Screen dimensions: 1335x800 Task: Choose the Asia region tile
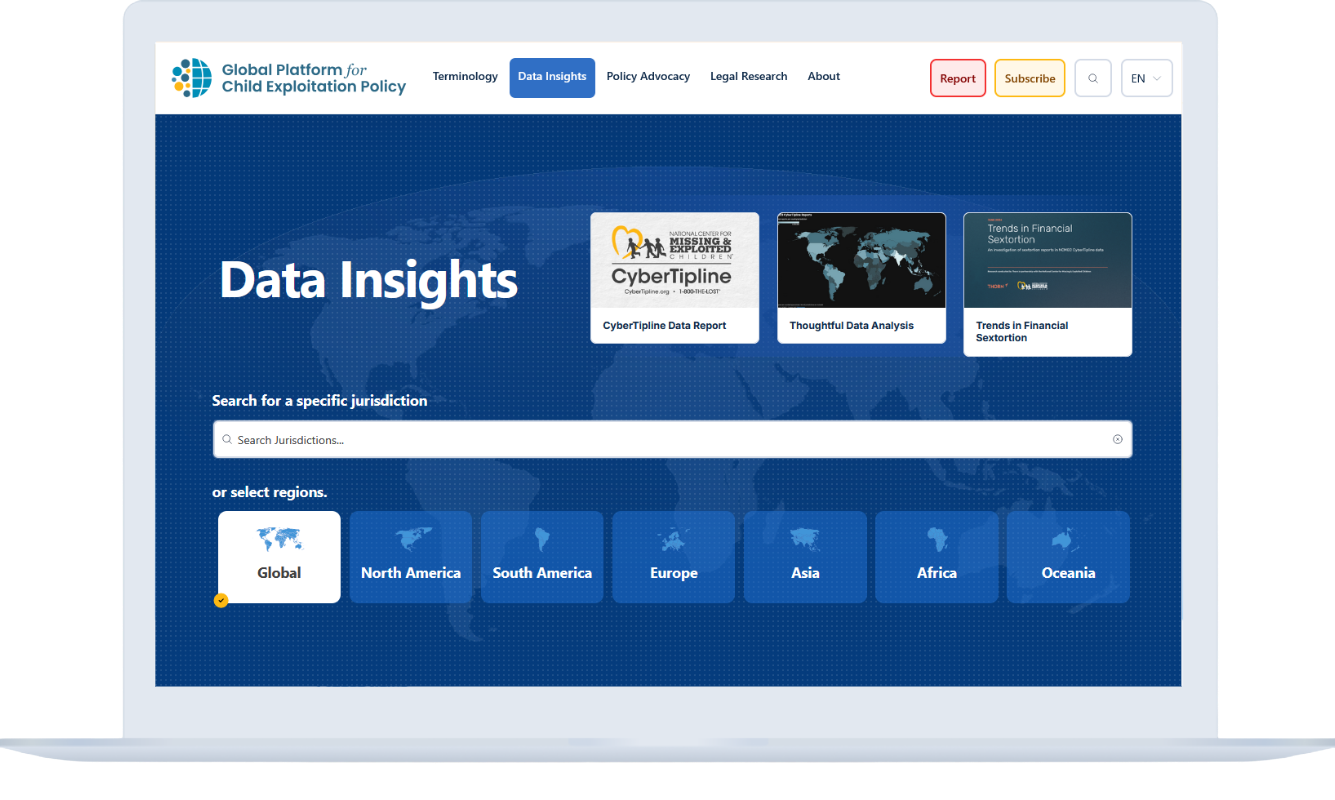click(805, 557)
